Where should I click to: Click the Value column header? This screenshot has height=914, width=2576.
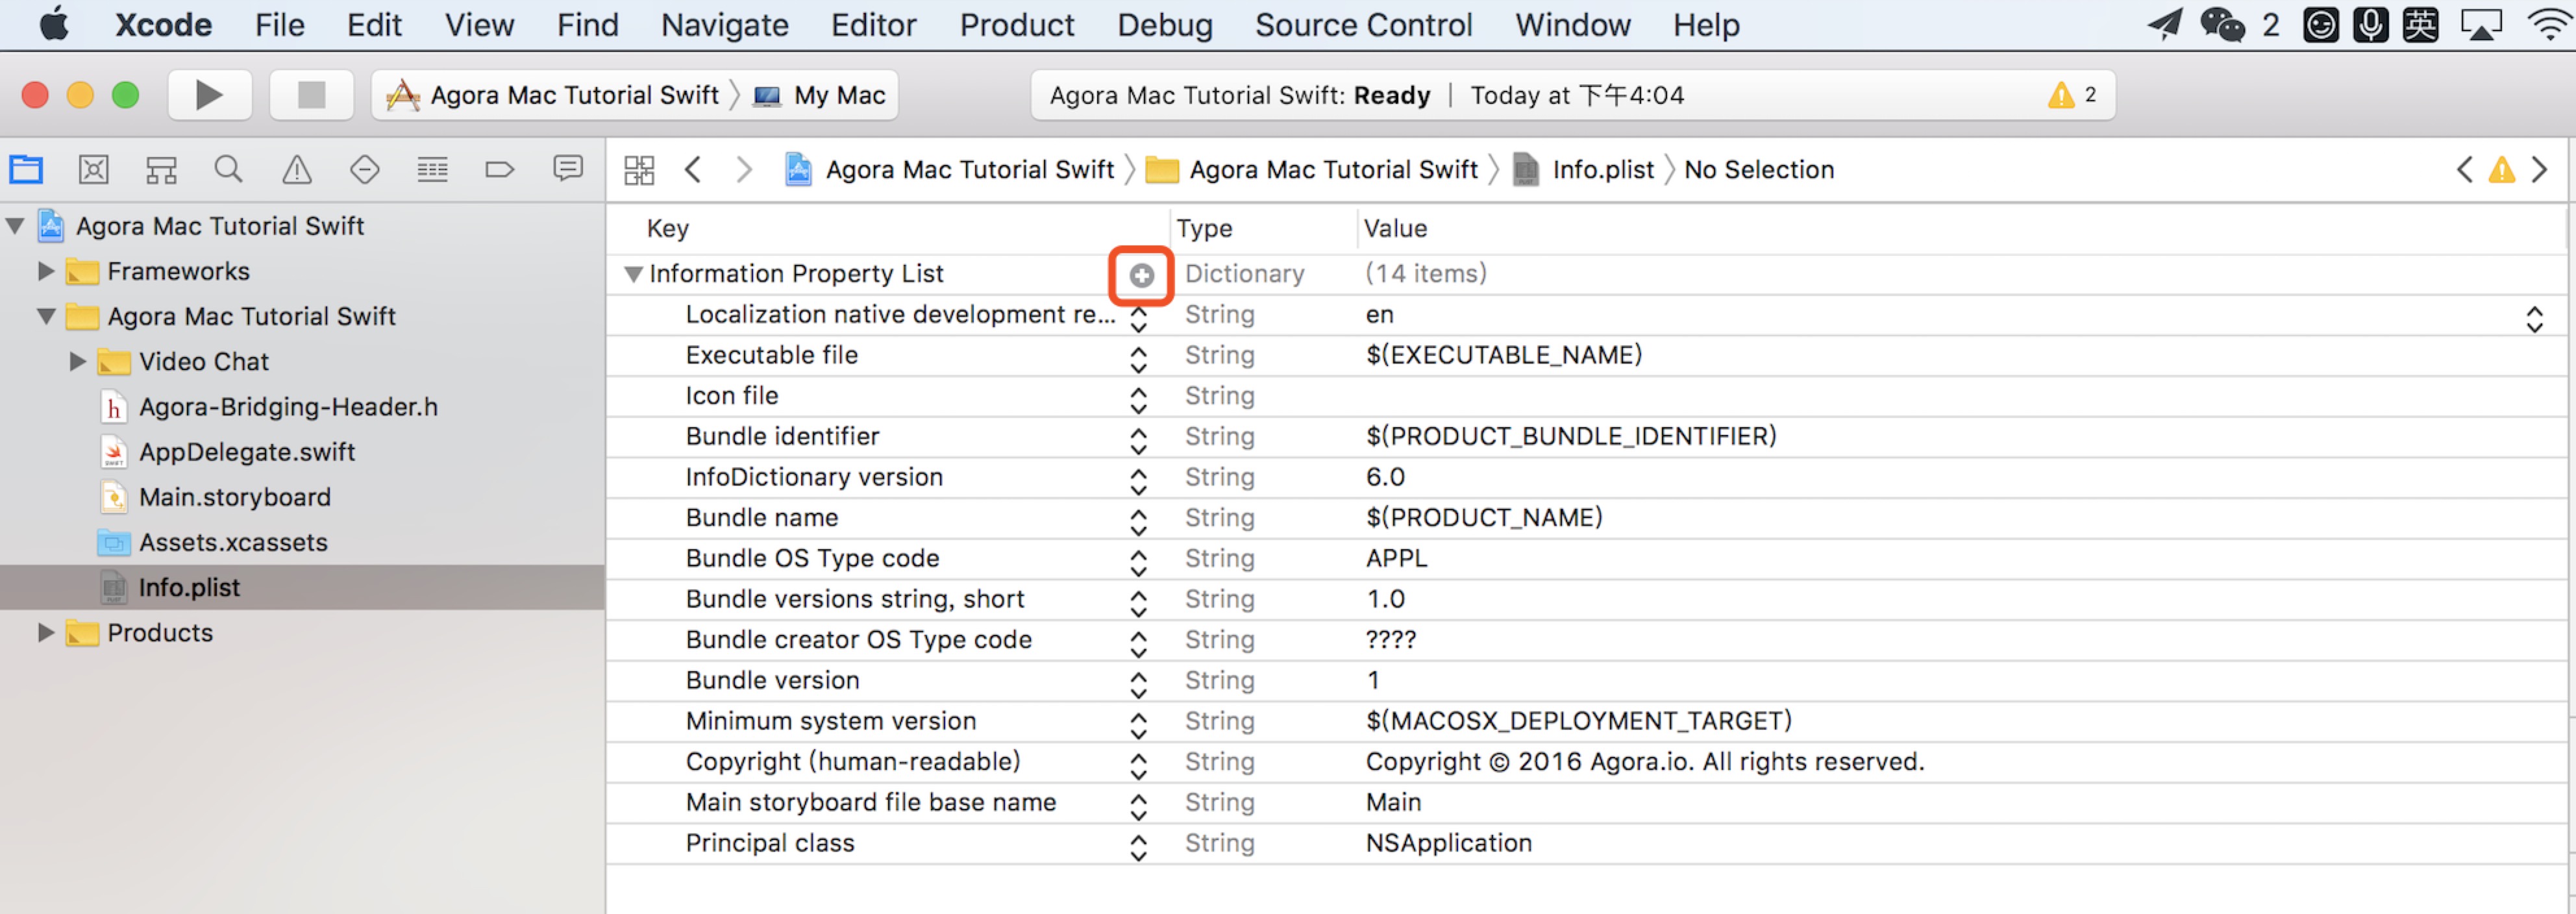pyautogui.click(x=1395, y=229)
